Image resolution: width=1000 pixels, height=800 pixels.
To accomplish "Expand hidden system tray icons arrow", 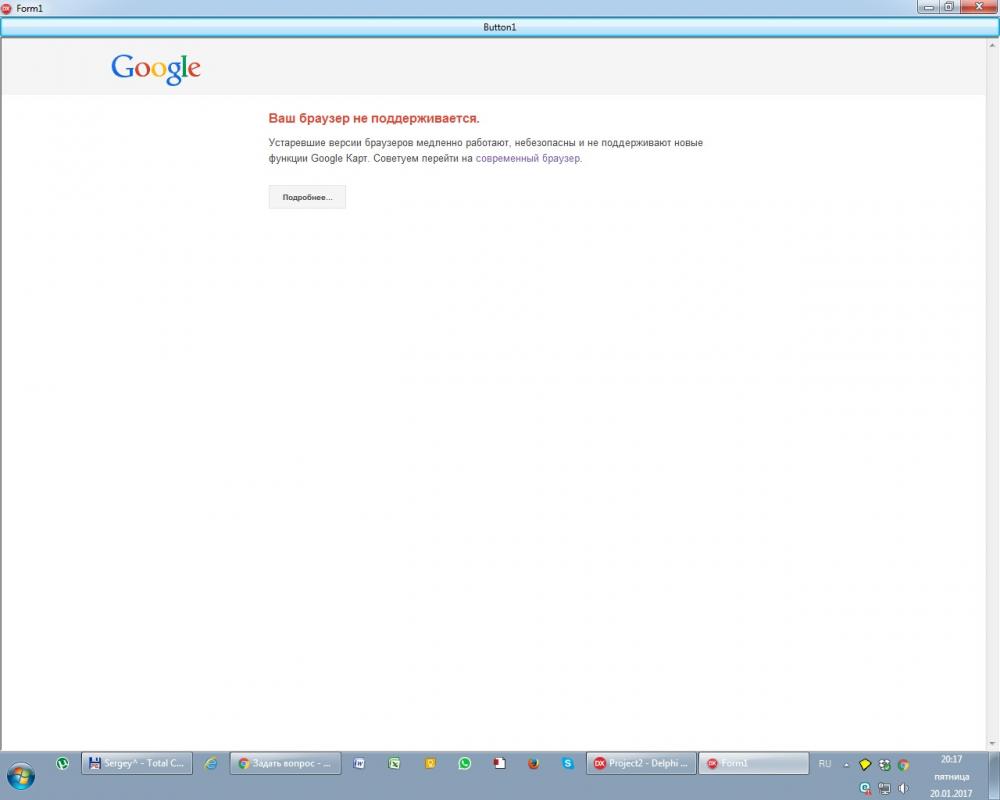I will 846,764.
